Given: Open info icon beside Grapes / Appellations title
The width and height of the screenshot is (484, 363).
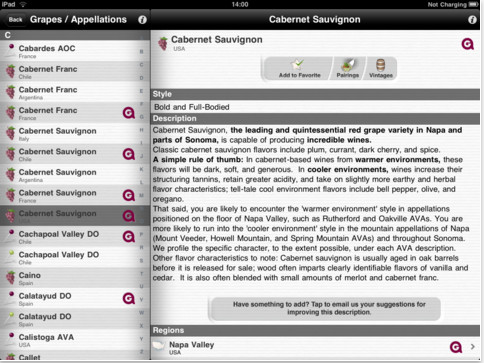Looking at the screenshot, I should tap(142, 20).
